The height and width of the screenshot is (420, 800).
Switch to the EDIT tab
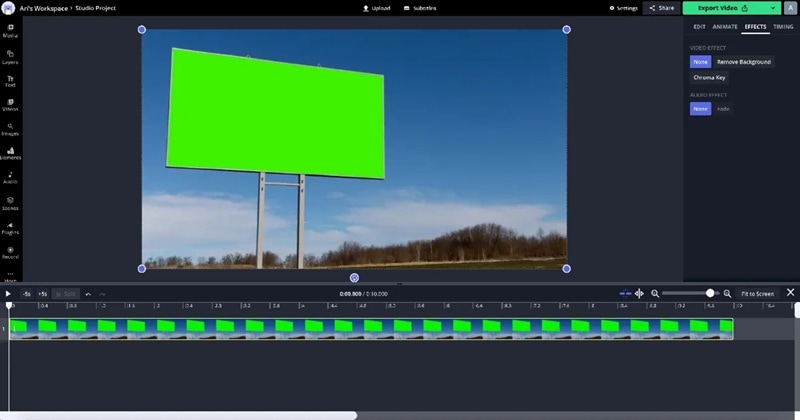point(699,27)
